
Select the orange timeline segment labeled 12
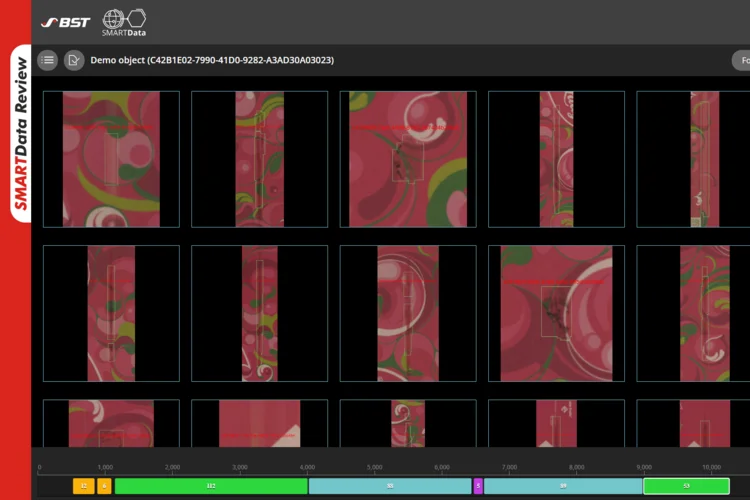point(84,486)
